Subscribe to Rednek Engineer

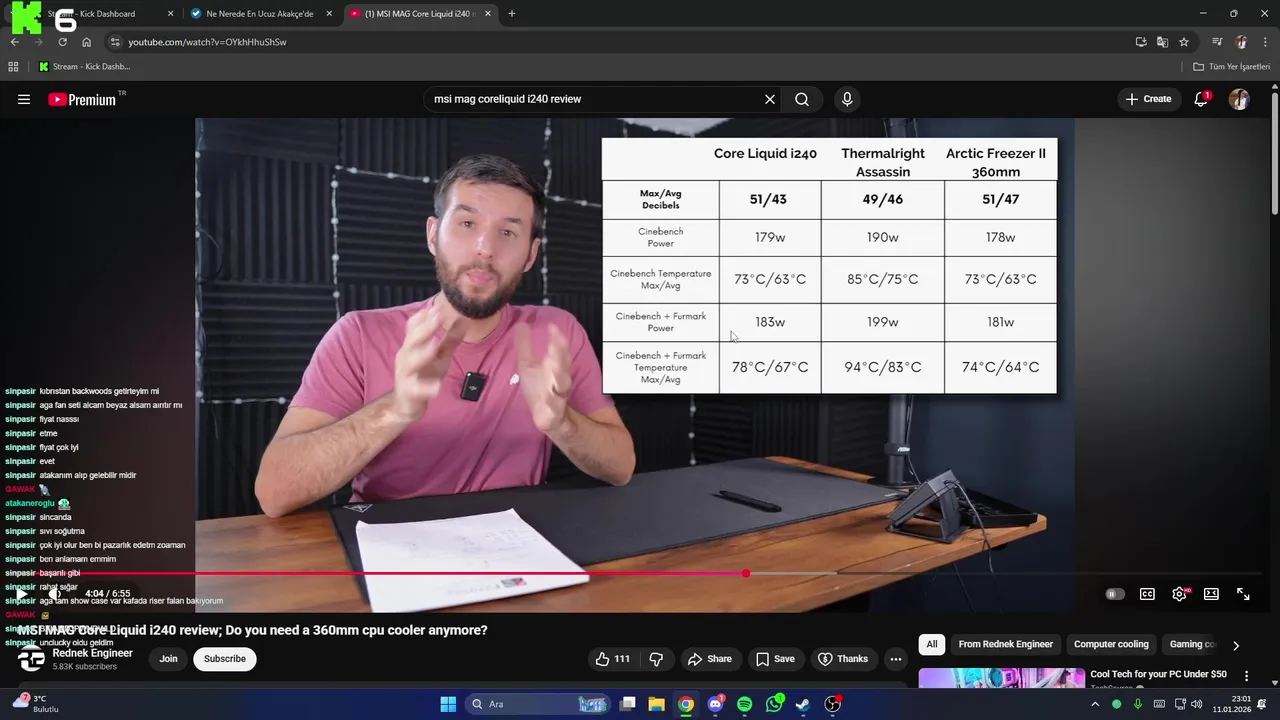click(x=225, y=659)
